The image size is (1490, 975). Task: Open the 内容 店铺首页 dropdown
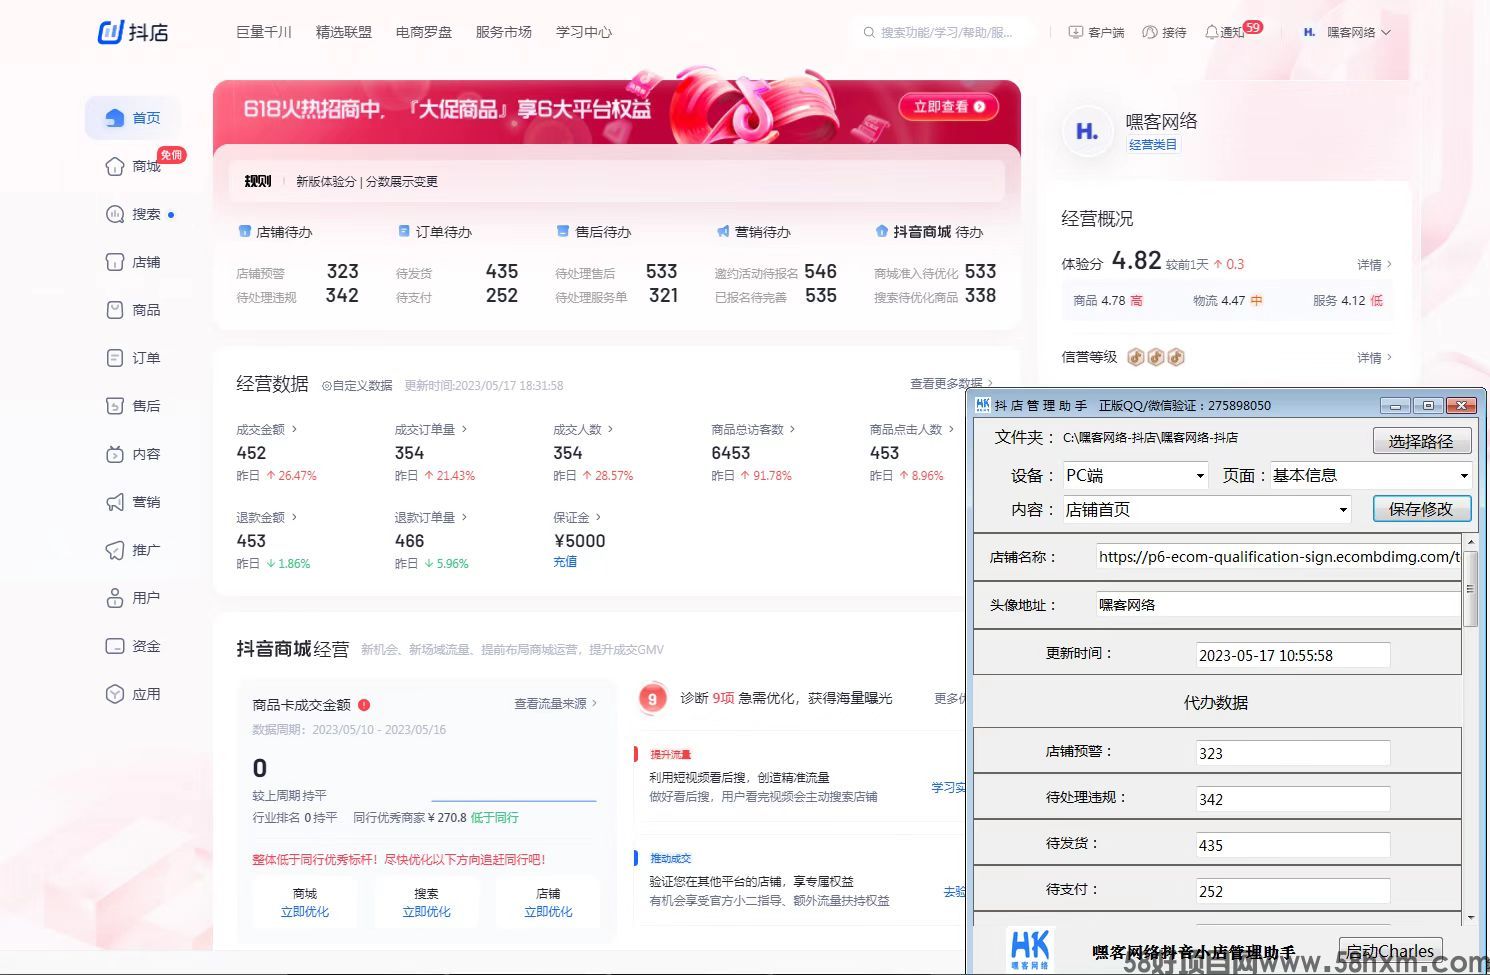(1206, 510)
